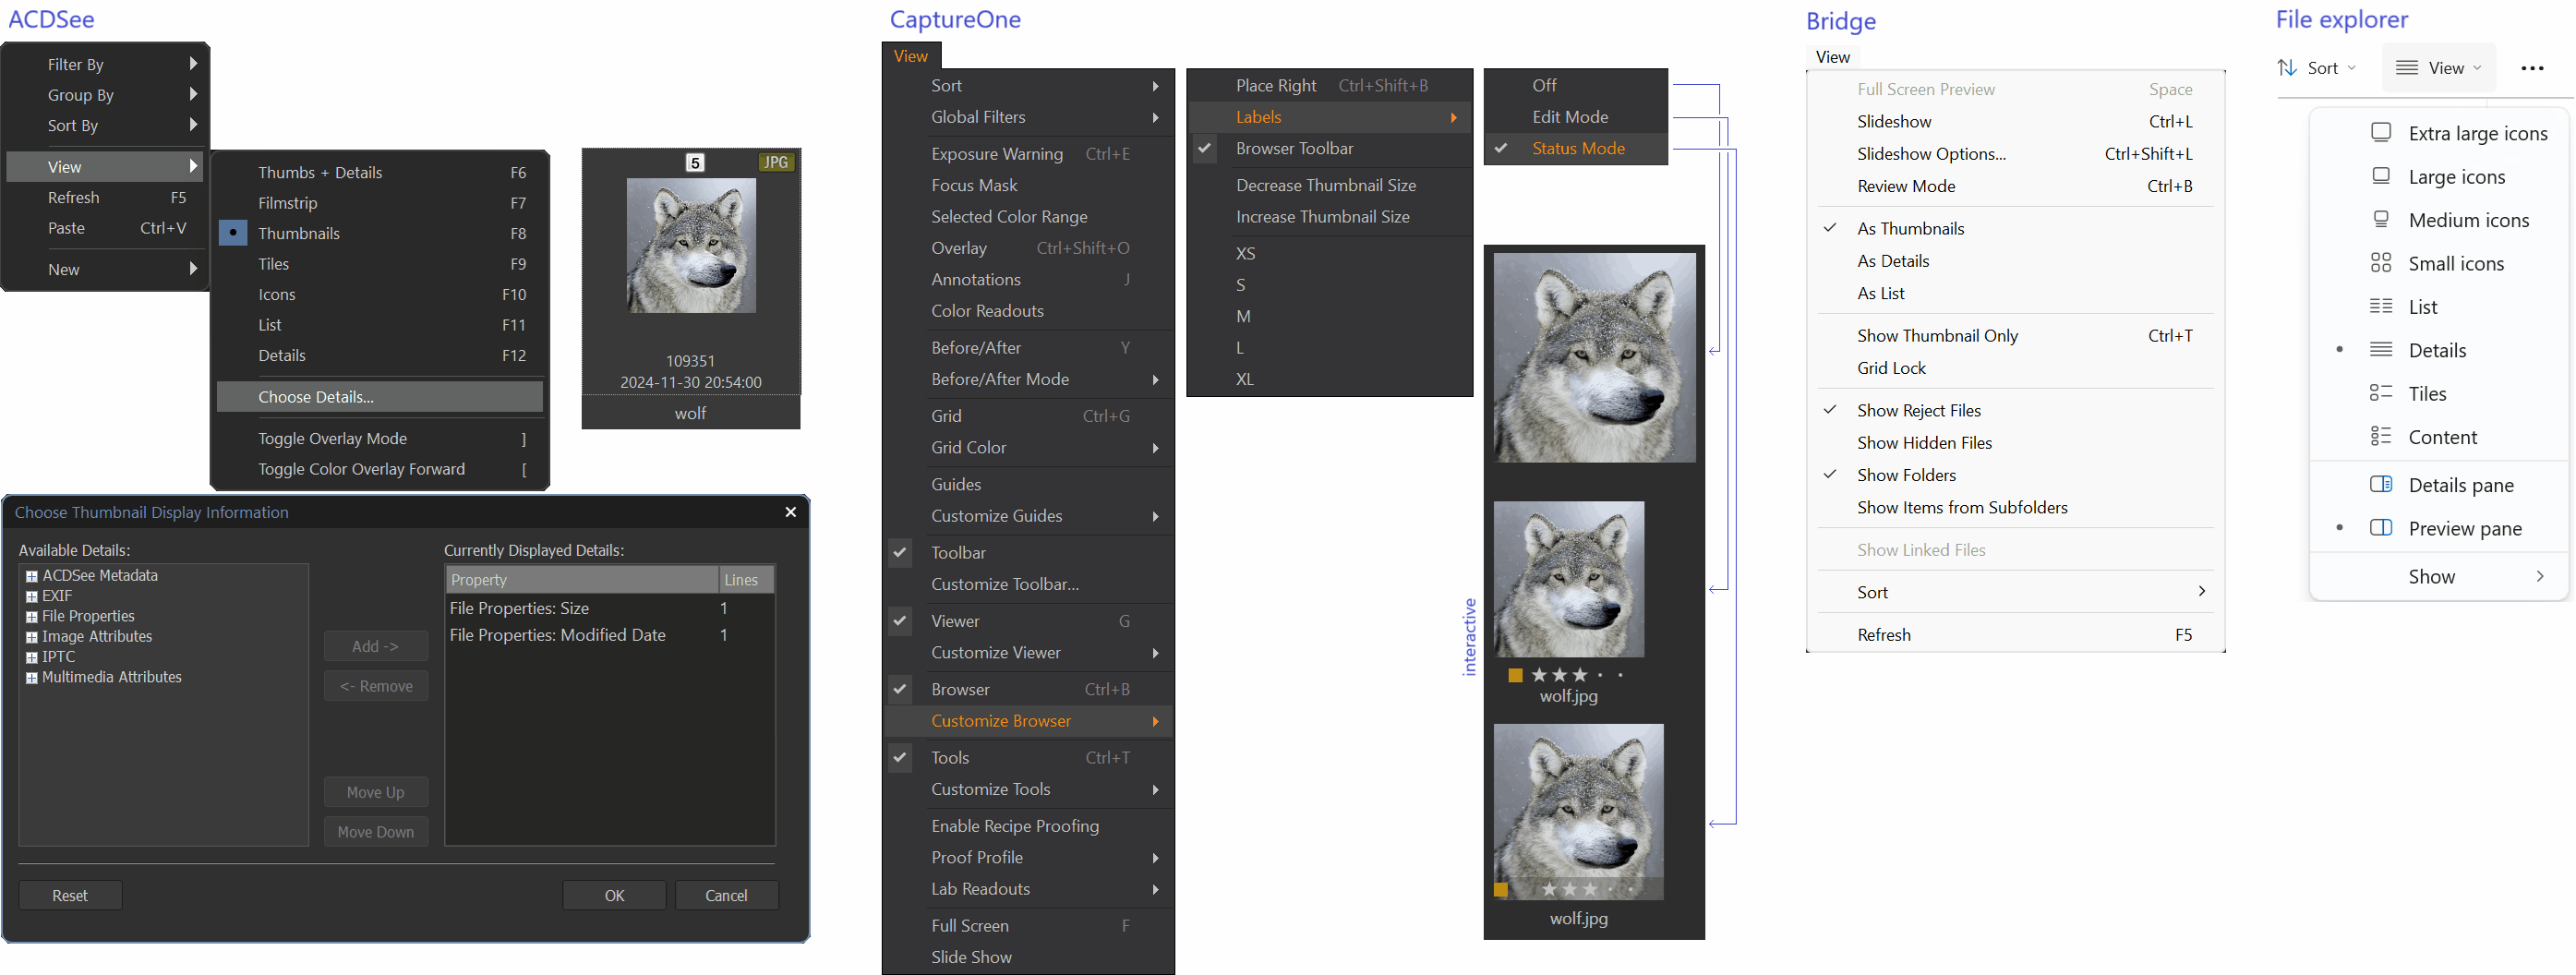Open the Labels submenu in CaptureOne

click(x=1329, y=117)
